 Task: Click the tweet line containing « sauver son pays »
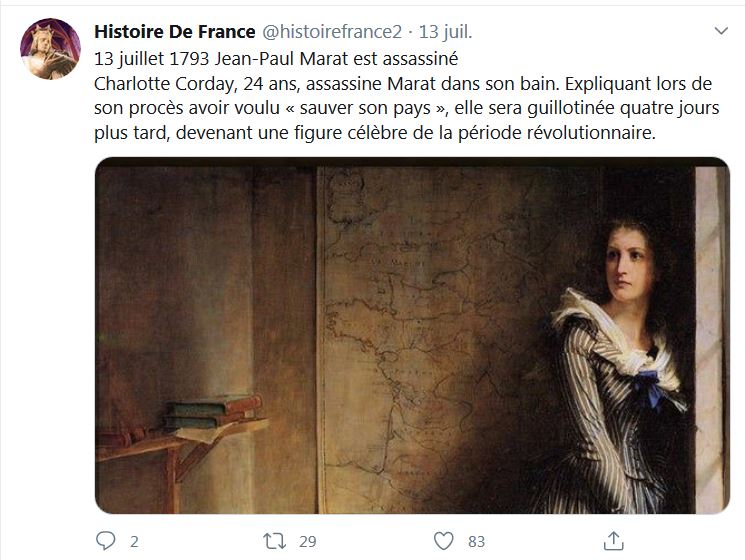(407, 108)
